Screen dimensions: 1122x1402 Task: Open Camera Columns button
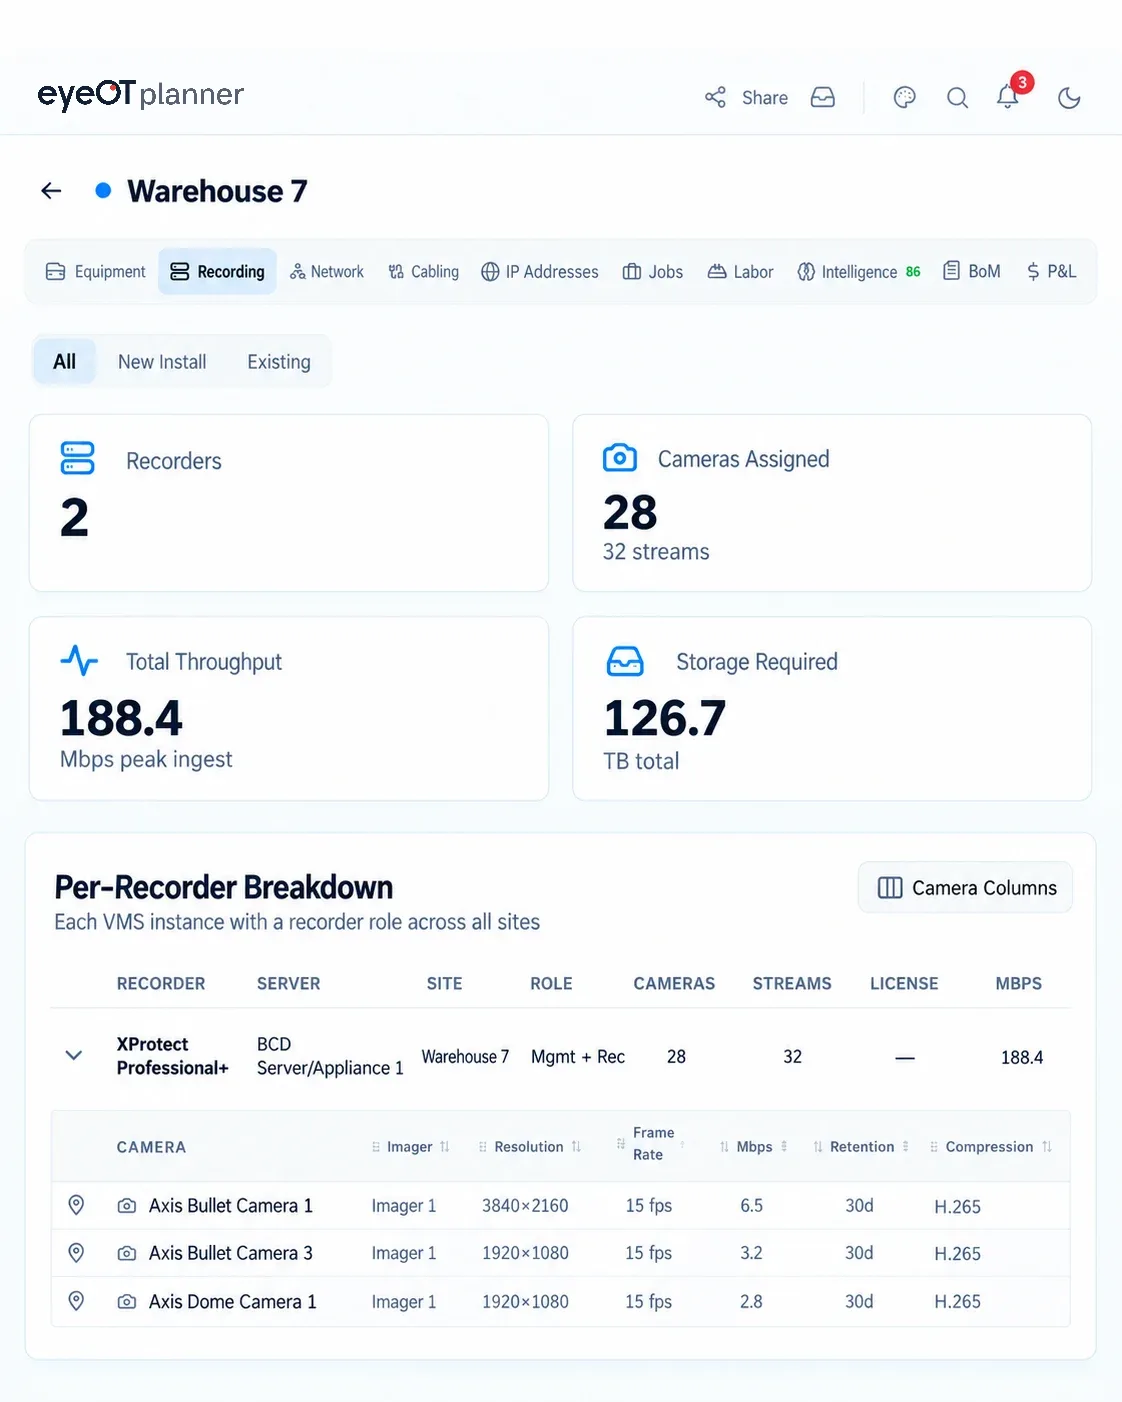point(966,887)
